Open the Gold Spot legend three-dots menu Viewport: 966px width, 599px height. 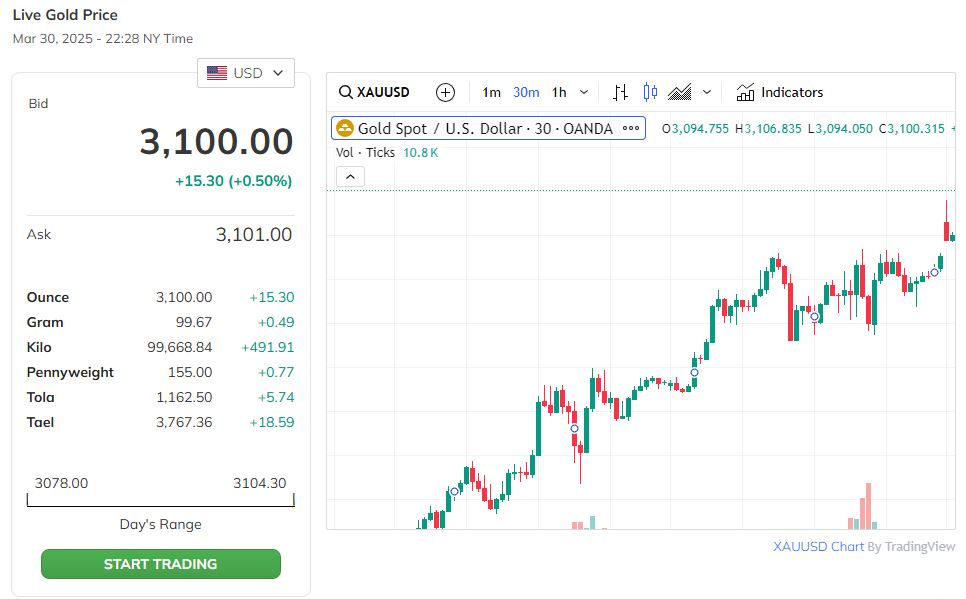tap(631, 128)
